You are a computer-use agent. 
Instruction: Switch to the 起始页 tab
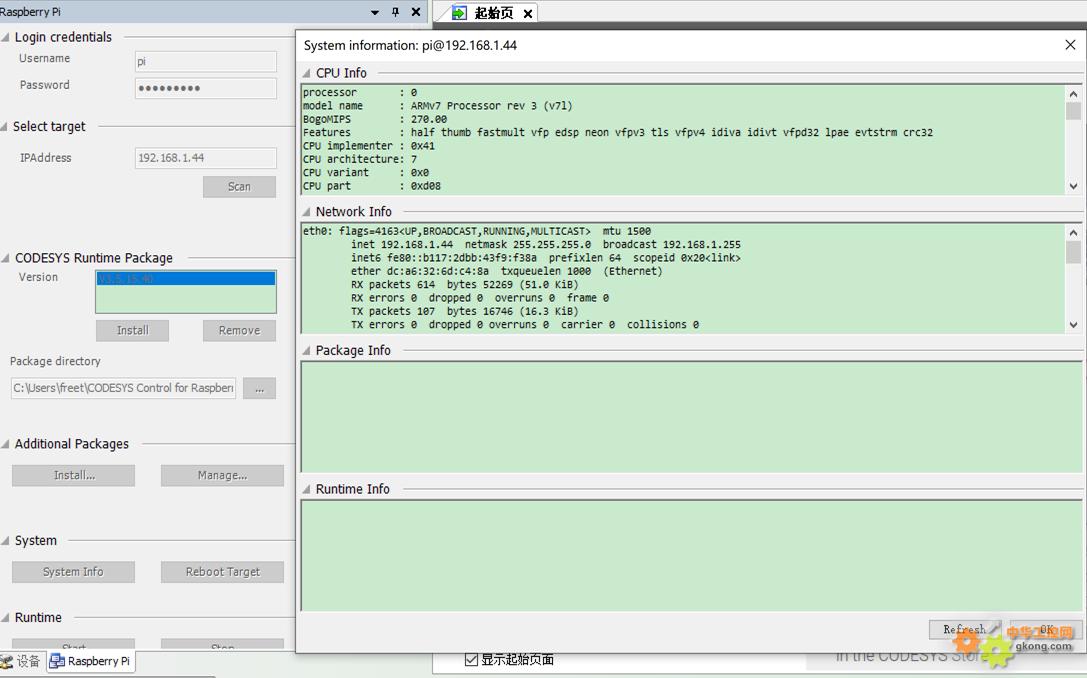click(494, 13)
